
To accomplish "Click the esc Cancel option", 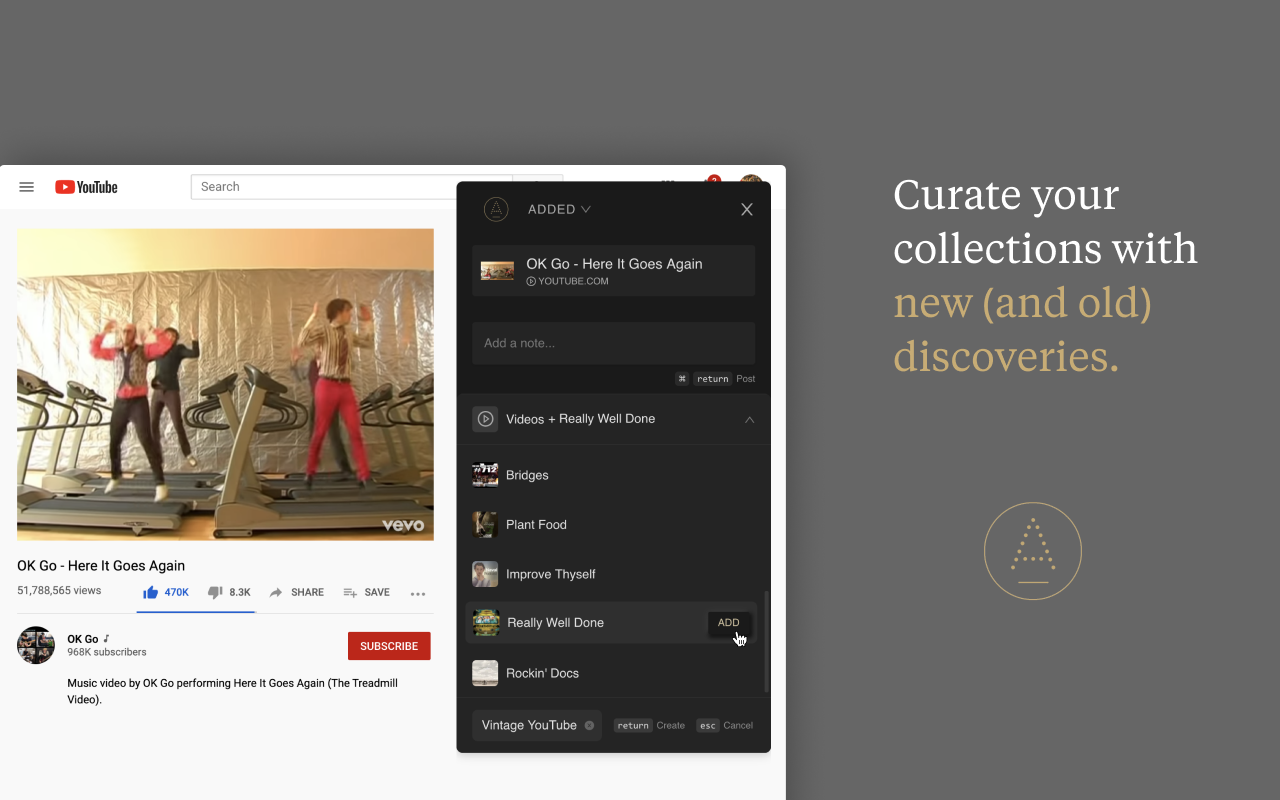I will (725, 726).
